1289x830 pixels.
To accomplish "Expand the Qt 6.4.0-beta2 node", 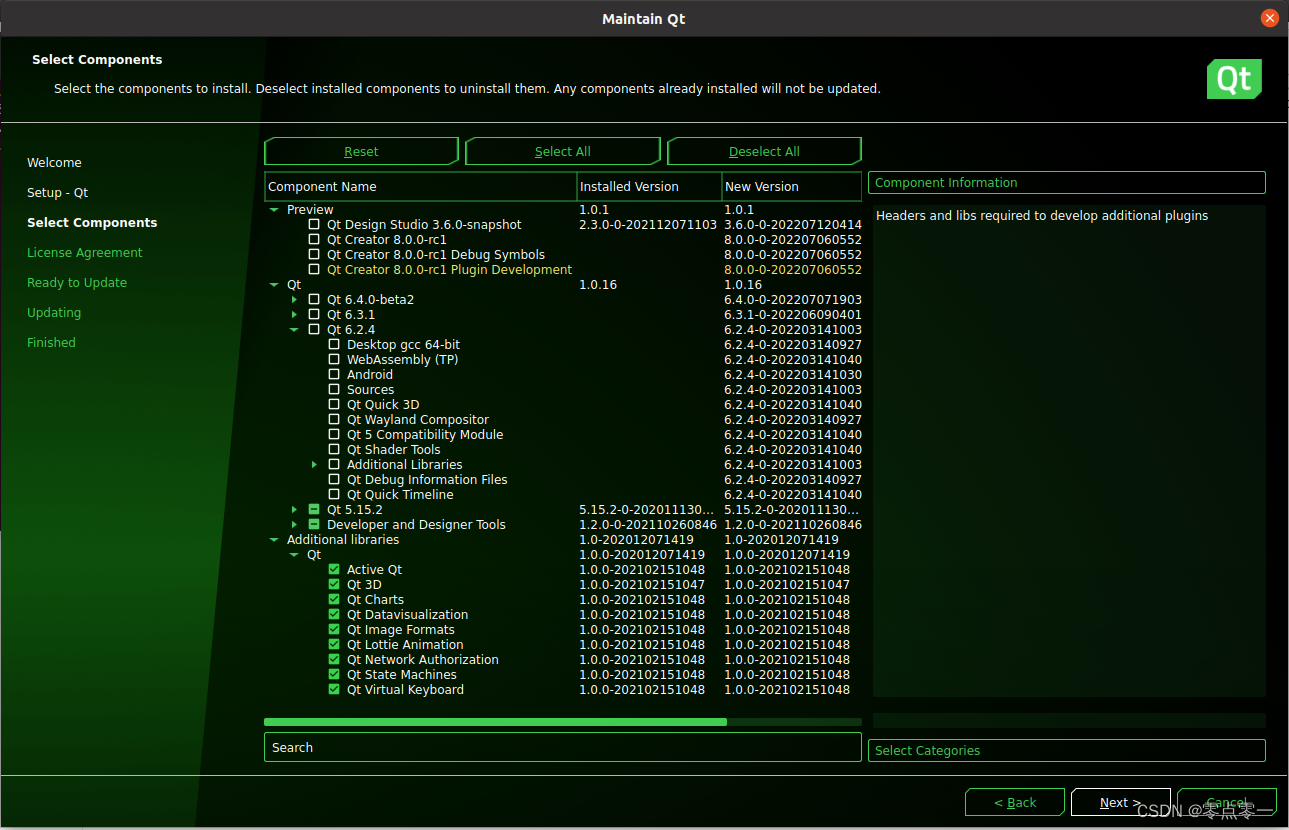I will (294, 300).
